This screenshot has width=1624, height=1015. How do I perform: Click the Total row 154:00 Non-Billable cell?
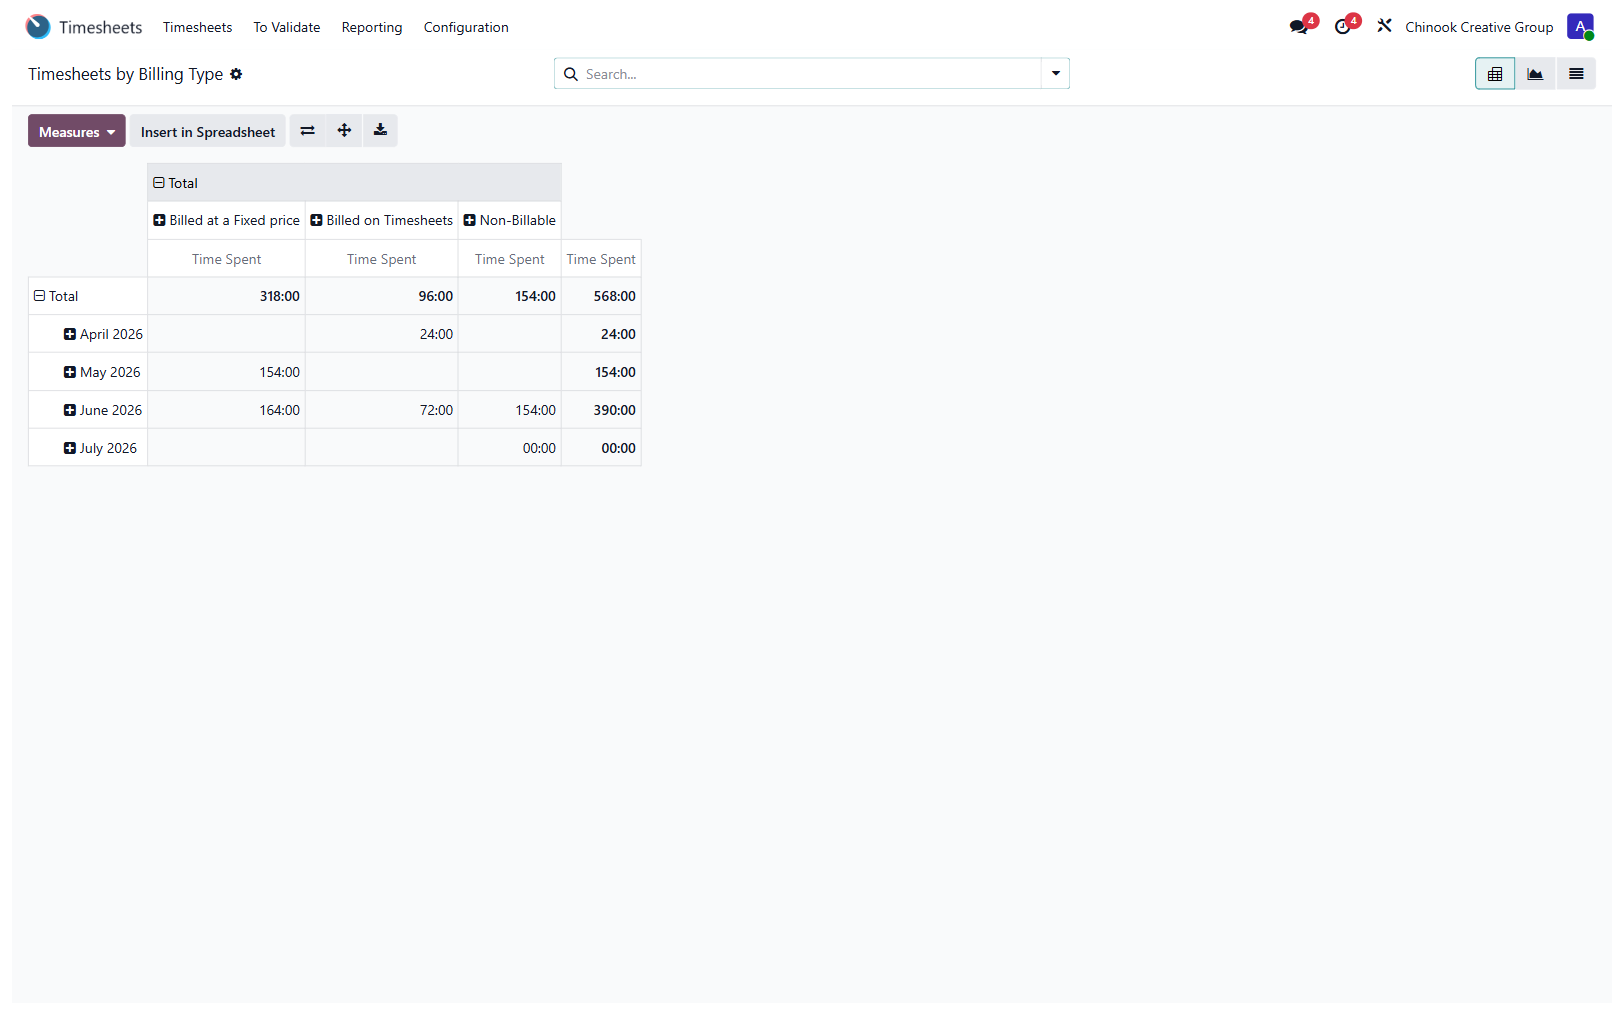point(509,296)
